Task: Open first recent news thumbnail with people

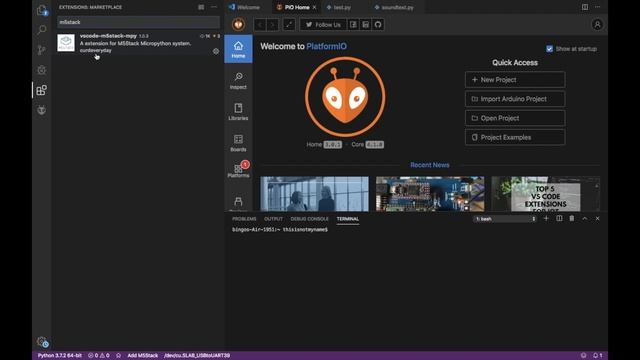Action: tap(314, 194)
